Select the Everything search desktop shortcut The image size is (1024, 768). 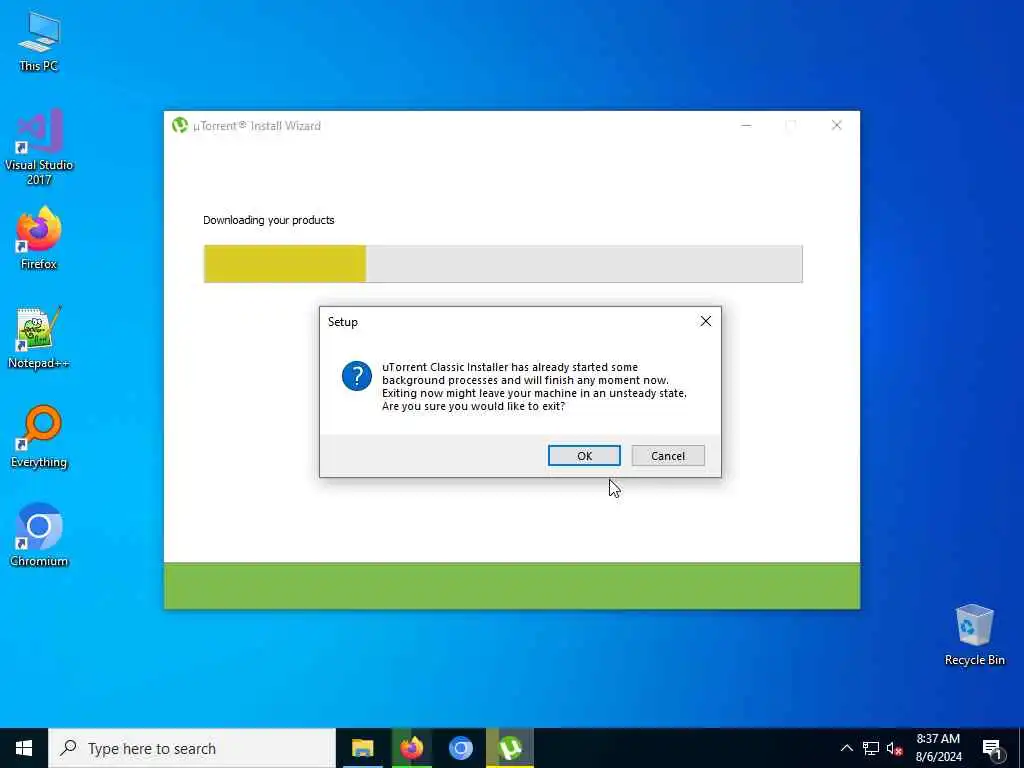[39, 437]
